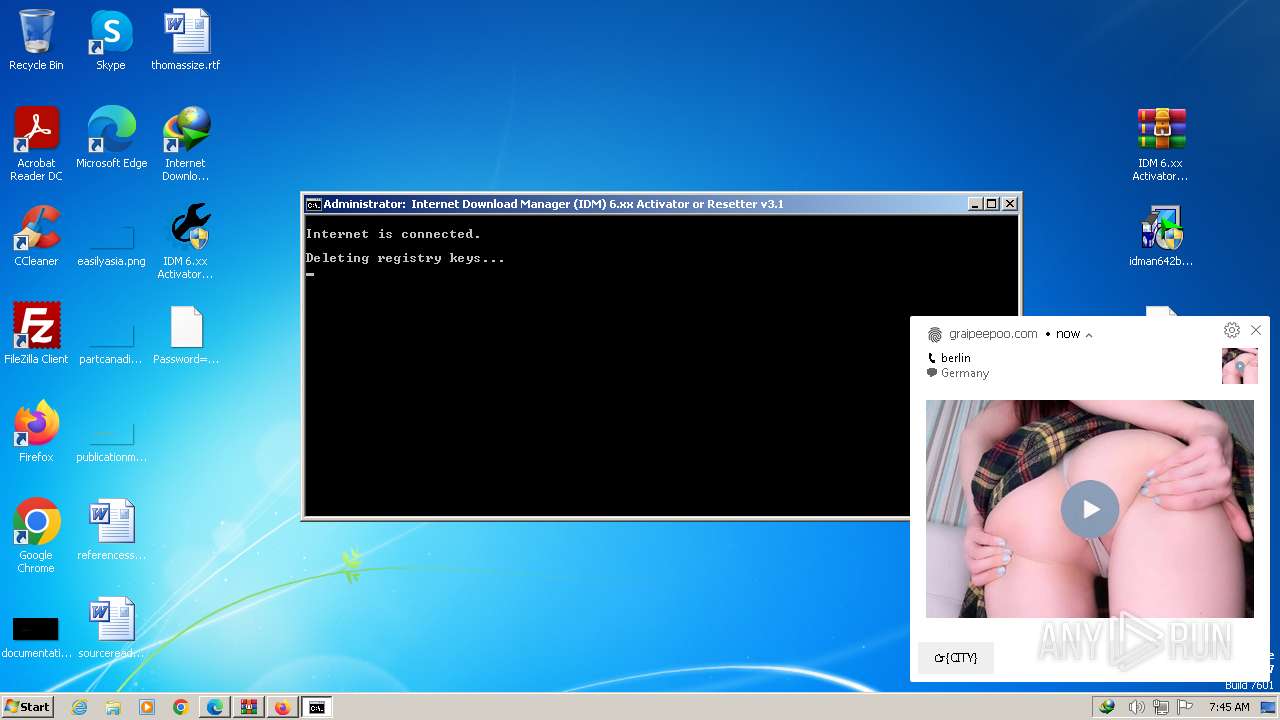Click the volume speaker tray icon
The width and height of the screenshot is (1280, 720).
coord(1137,707)
